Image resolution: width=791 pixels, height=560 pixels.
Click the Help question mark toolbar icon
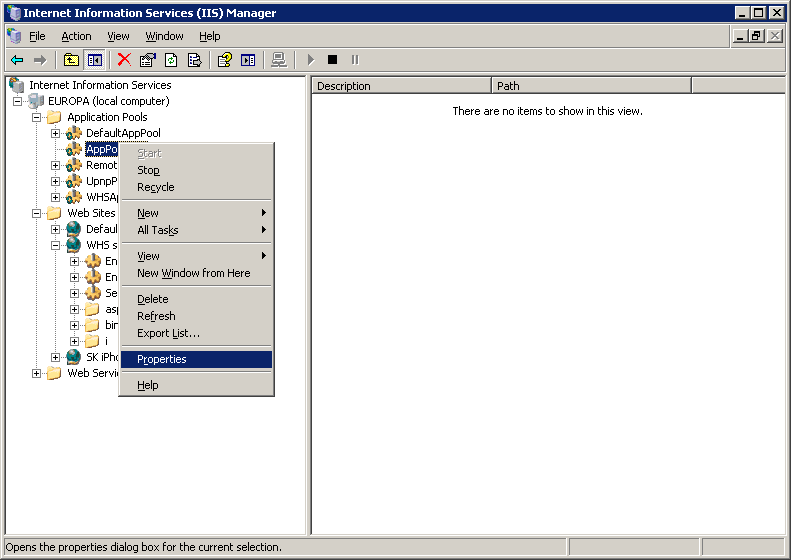[224, 60]
